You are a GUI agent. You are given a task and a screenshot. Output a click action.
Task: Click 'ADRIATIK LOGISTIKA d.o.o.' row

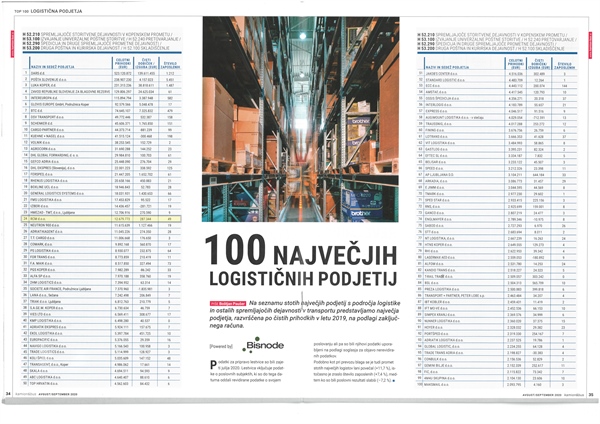pos(497,340)
